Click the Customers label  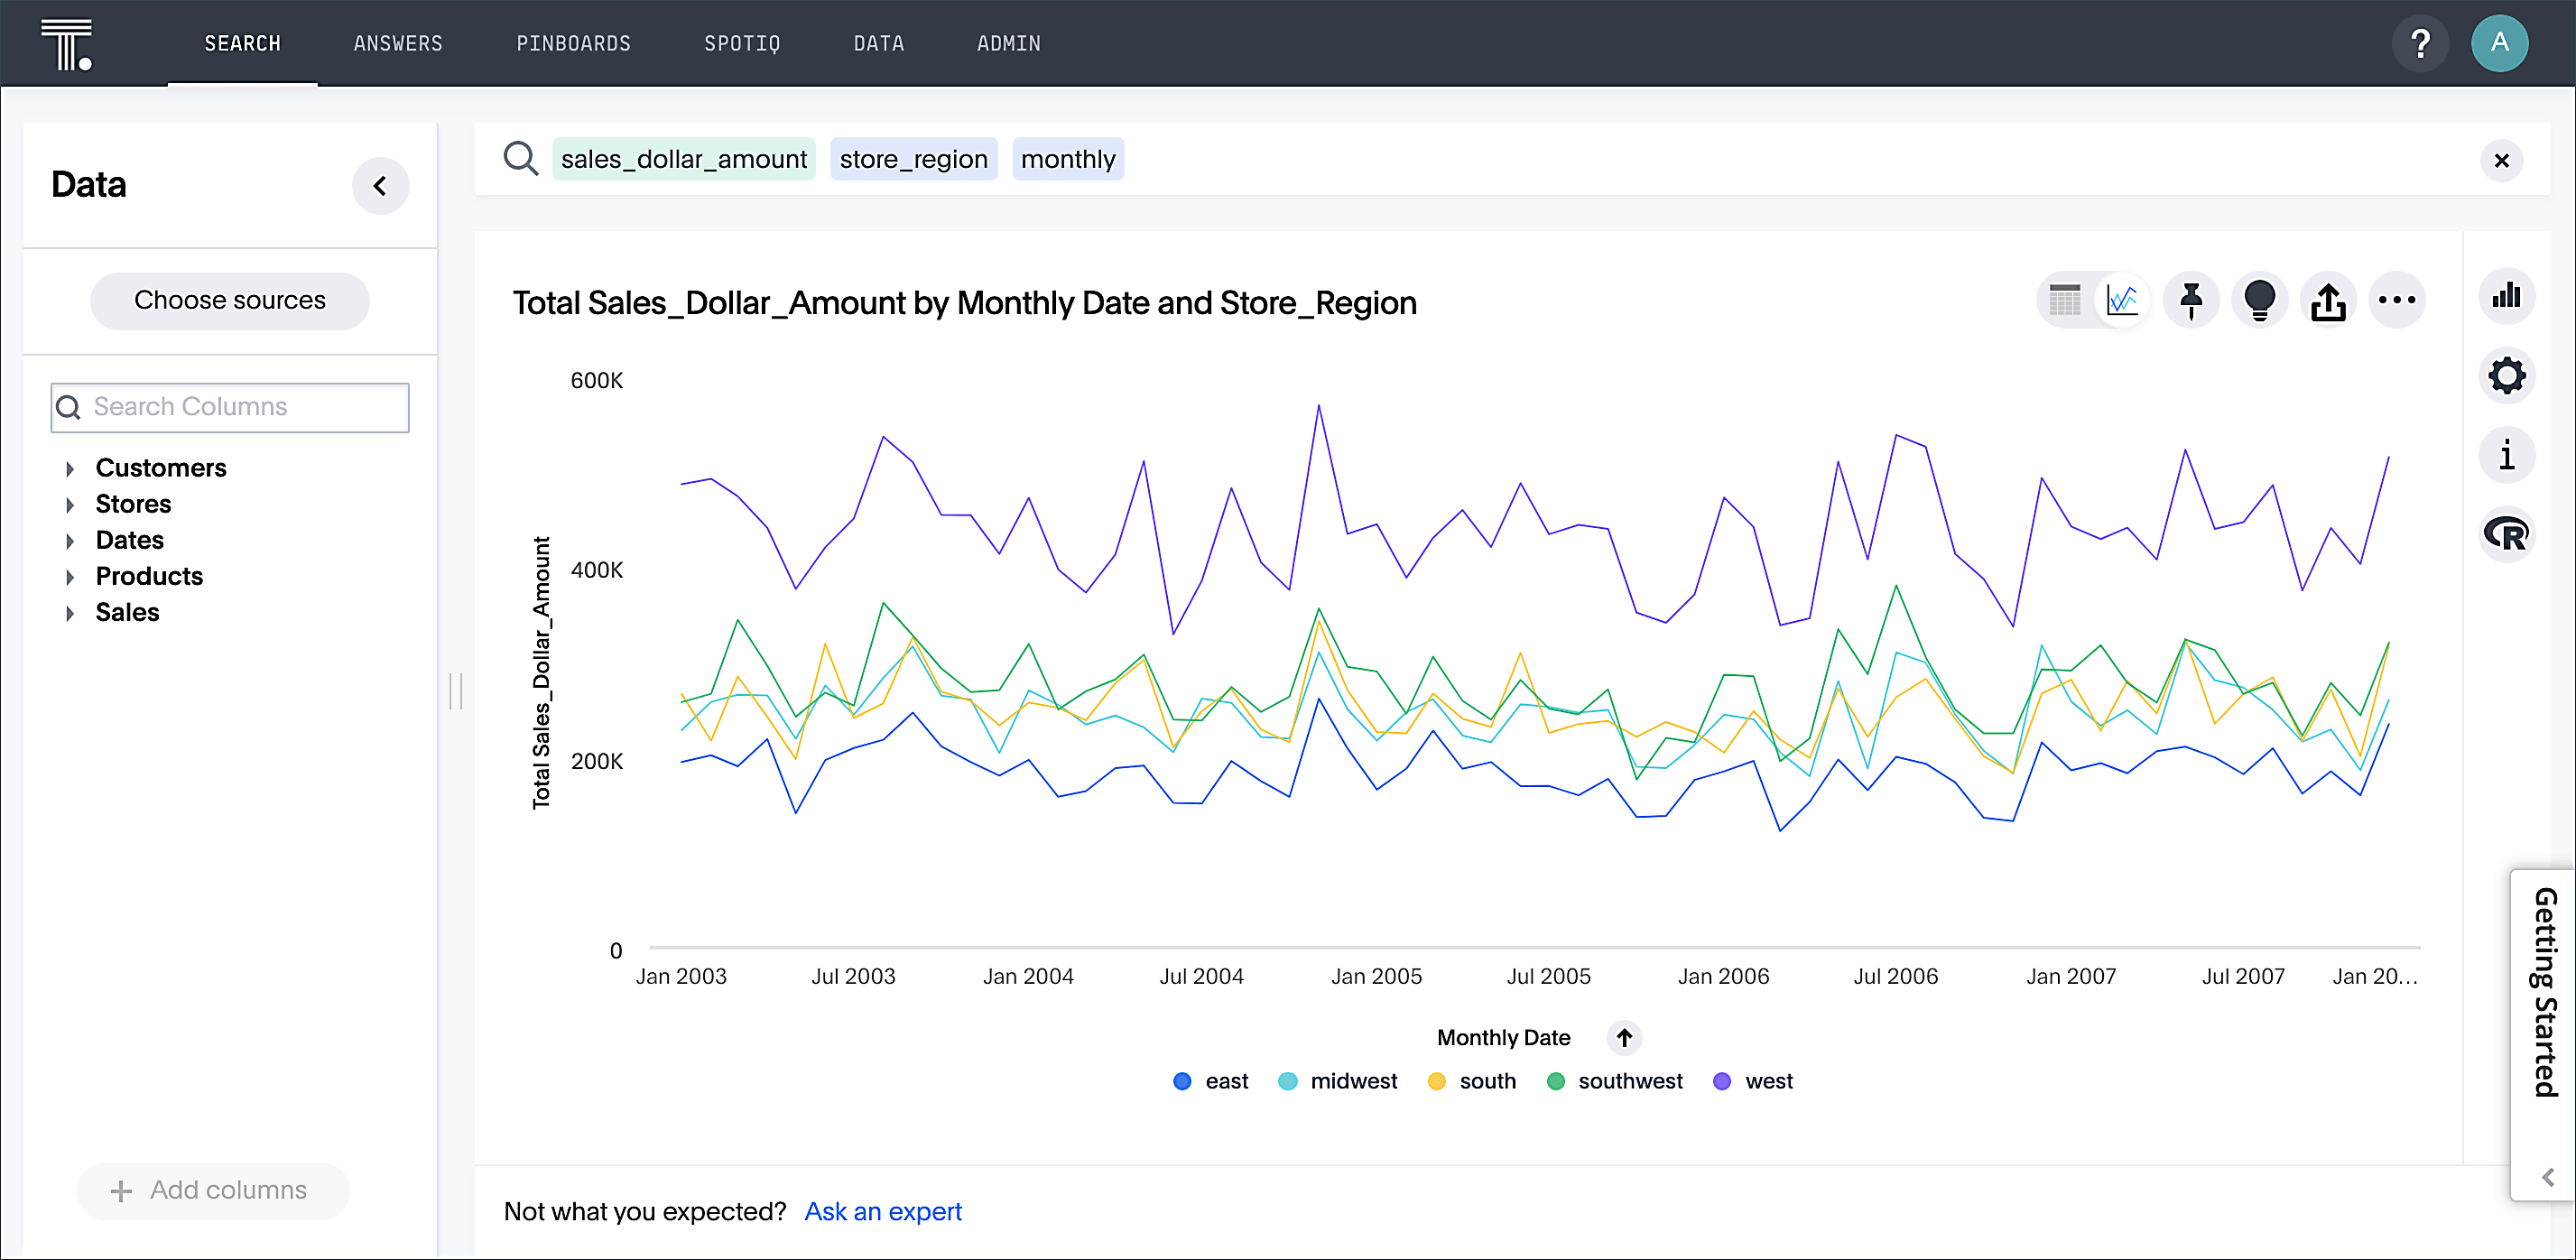pos(161,468)
